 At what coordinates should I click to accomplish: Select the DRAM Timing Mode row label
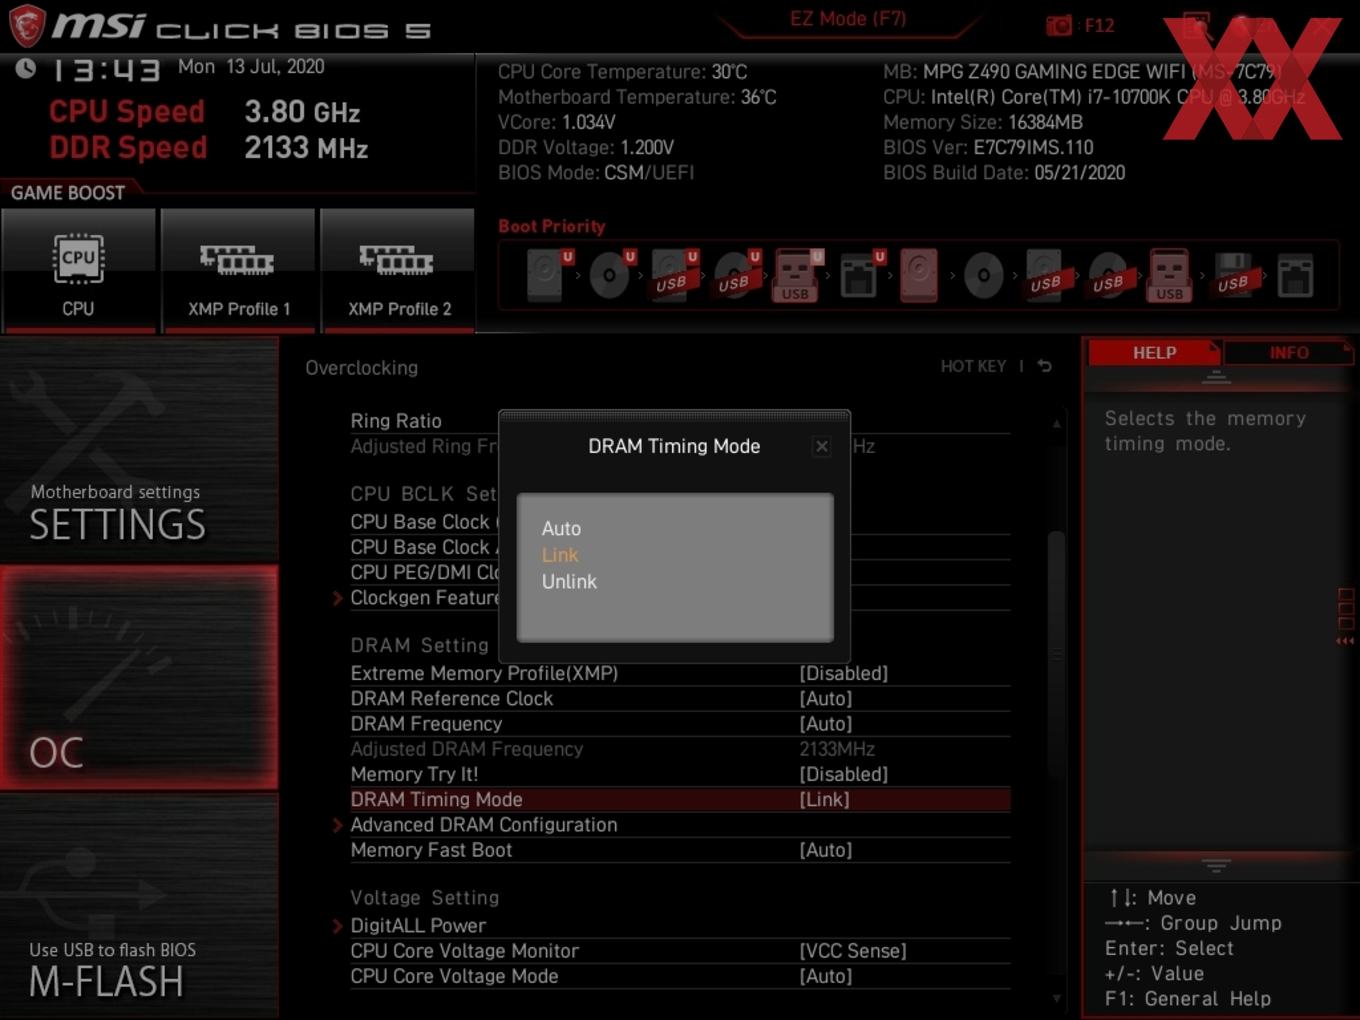tap(436, 799)
